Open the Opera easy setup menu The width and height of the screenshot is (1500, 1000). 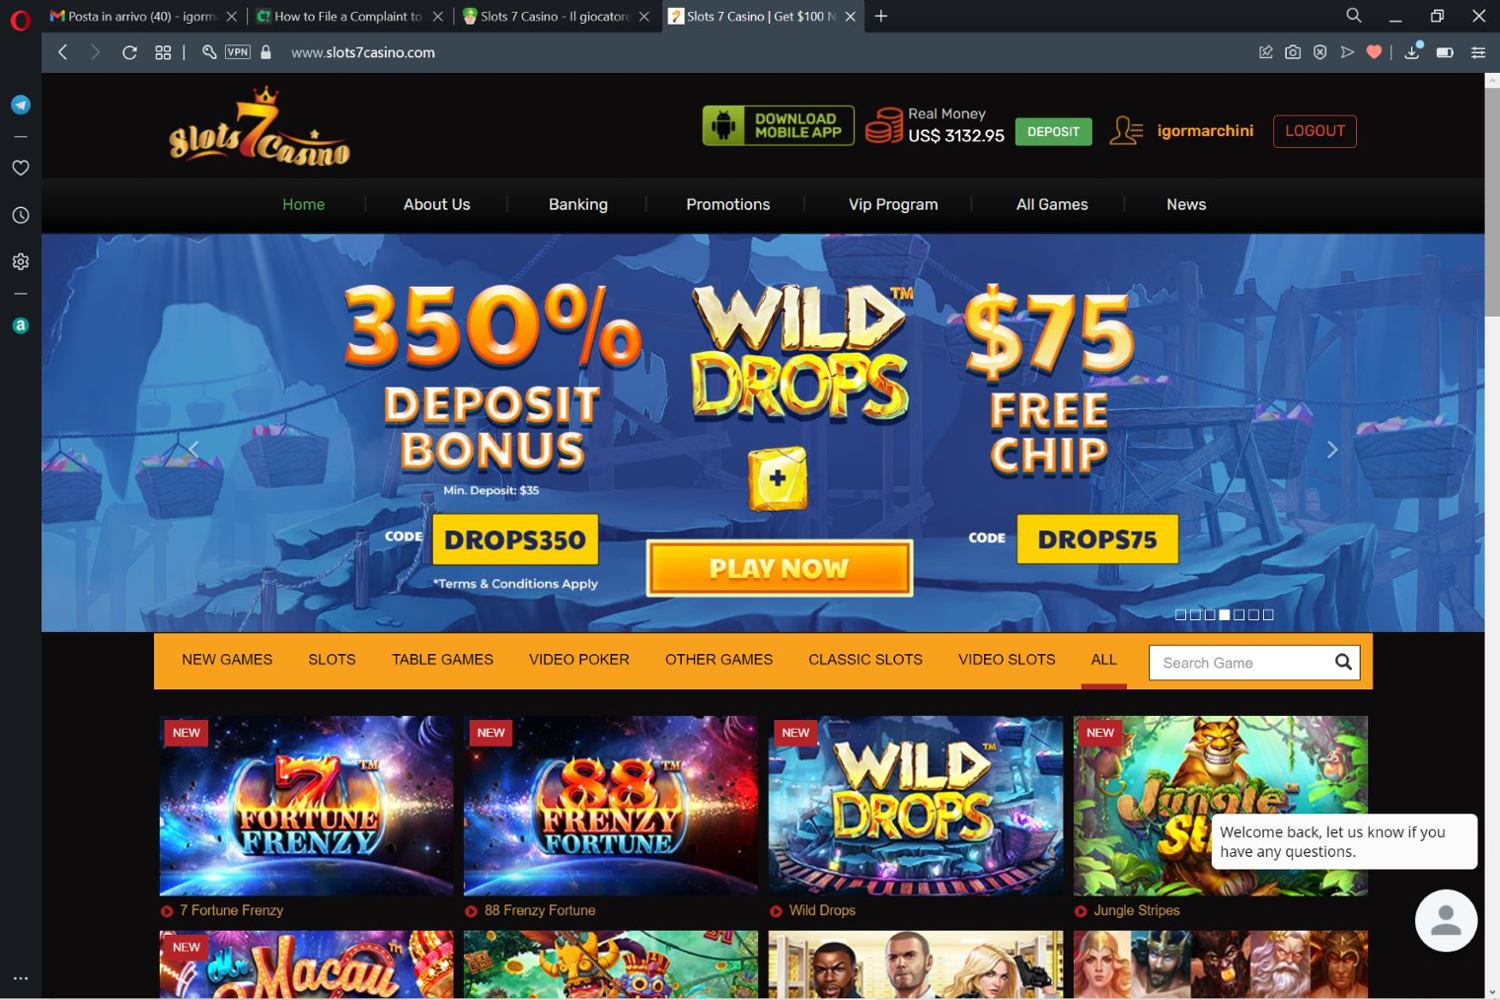1478,53
